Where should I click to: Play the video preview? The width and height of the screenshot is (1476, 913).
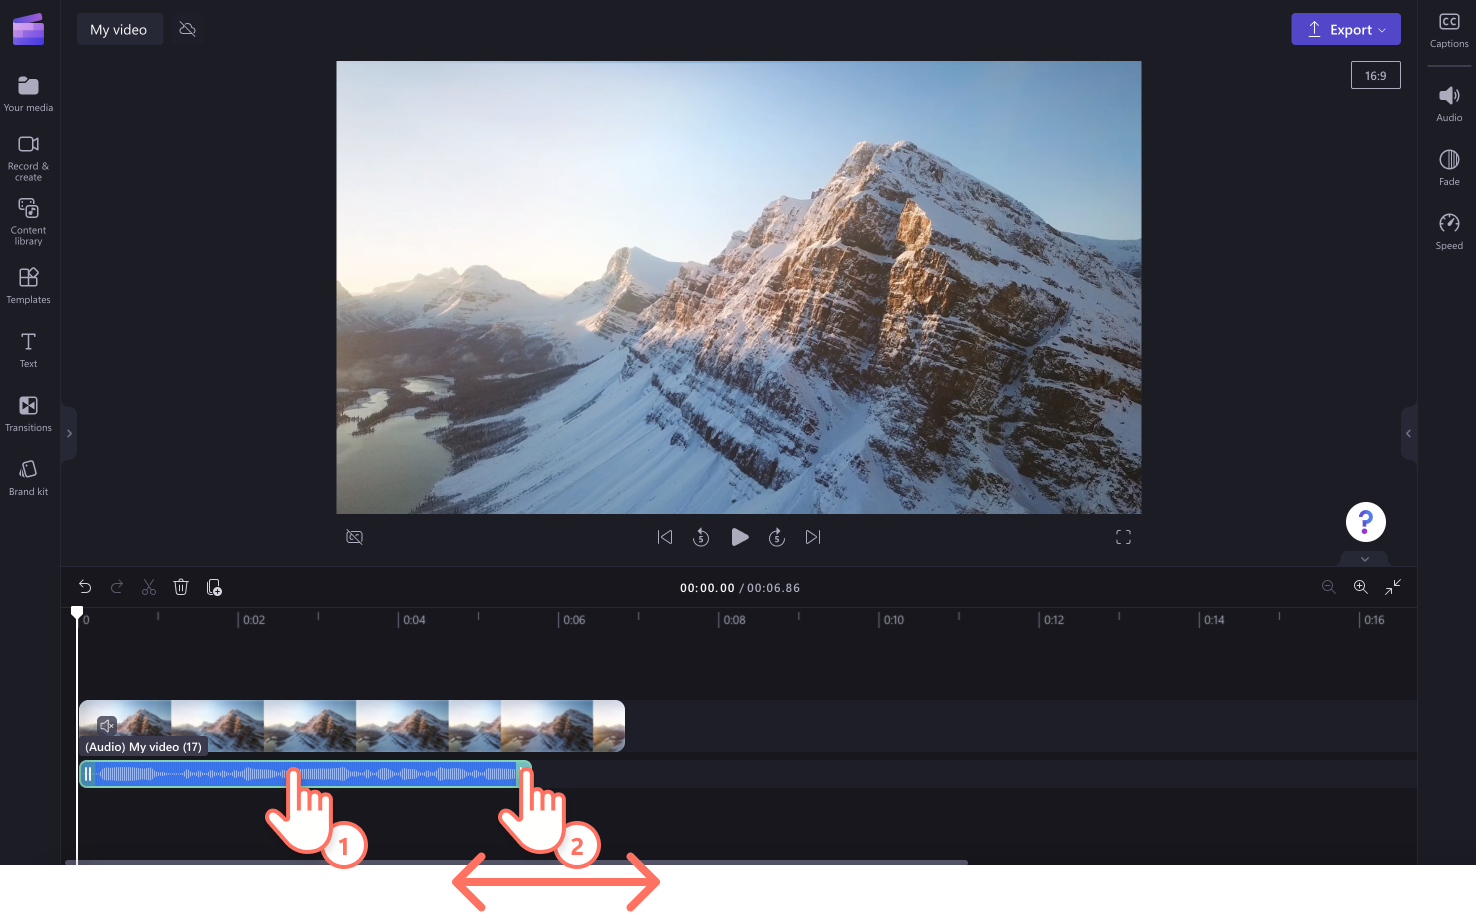coord(739,537)
